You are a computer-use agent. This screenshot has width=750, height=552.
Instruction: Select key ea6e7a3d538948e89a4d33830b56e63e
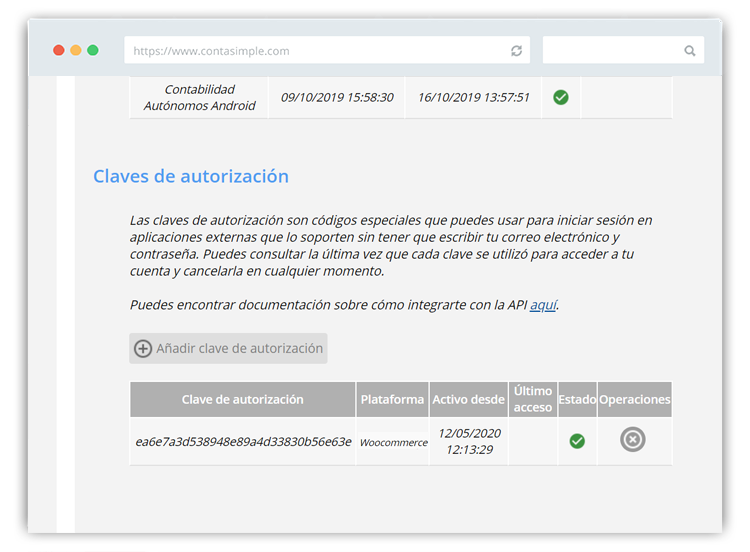click(243, 442)
